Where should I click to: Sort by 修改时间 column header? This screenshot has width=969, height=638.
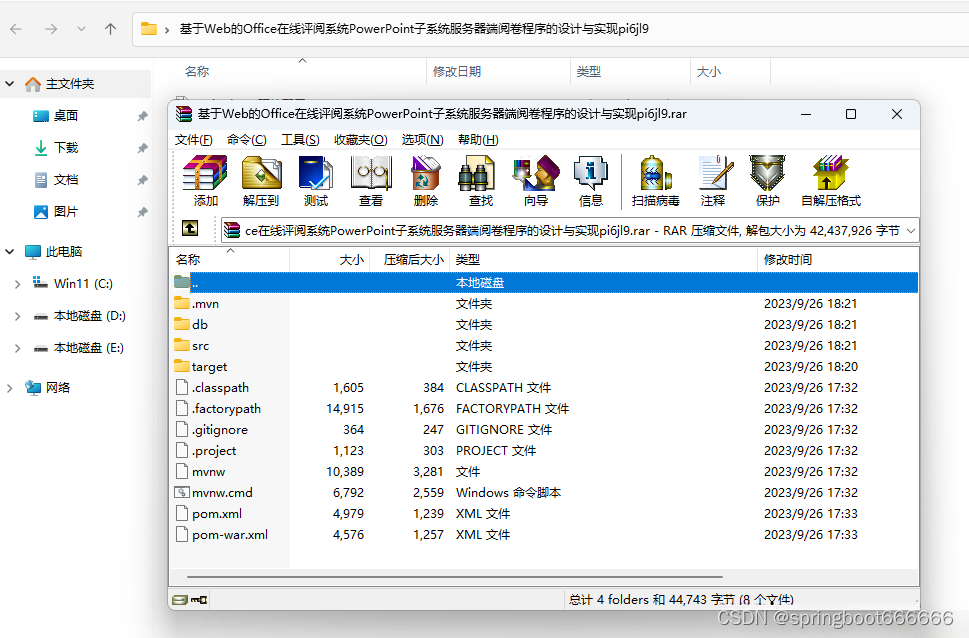tap(837, 260)
